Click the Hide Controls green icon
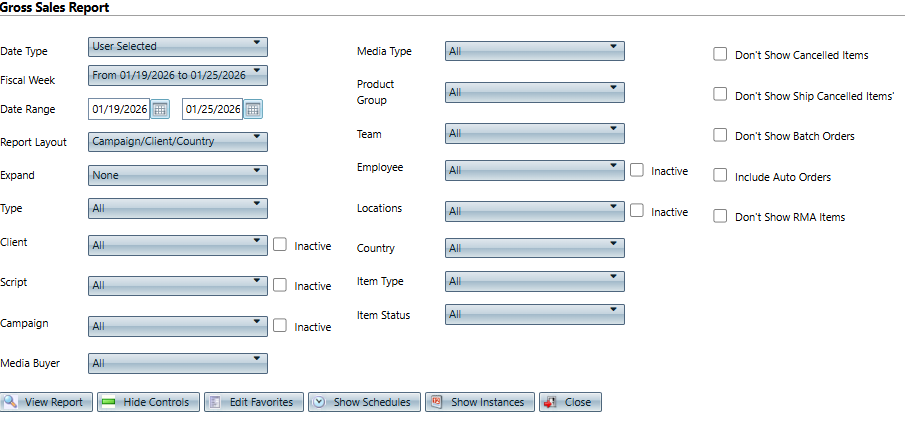This screenshot has height=430, width=905. point(108,402)
